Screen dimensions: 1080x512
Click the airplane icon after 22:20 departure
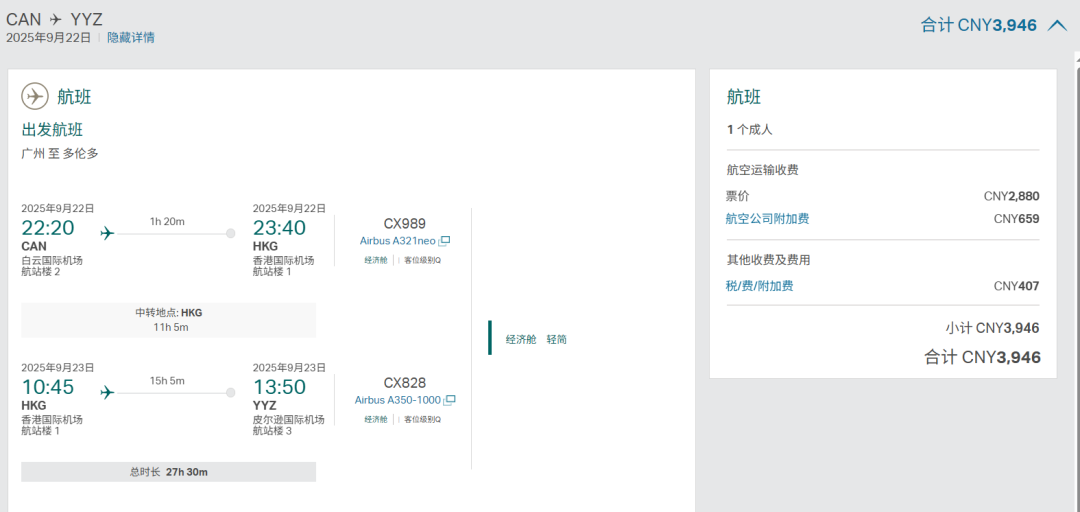[108, 233]
